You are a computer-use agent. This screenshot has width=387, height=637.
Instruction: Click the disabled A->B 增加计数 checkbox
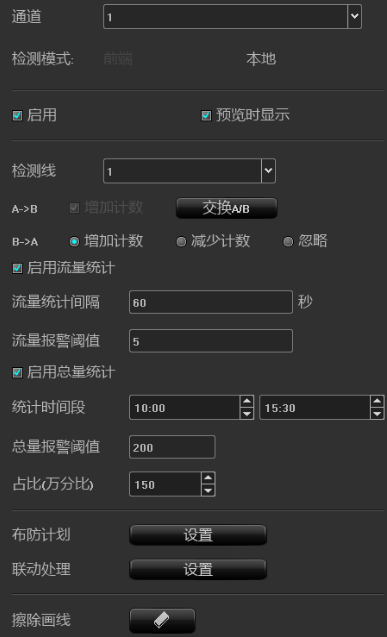coord(74,208)
